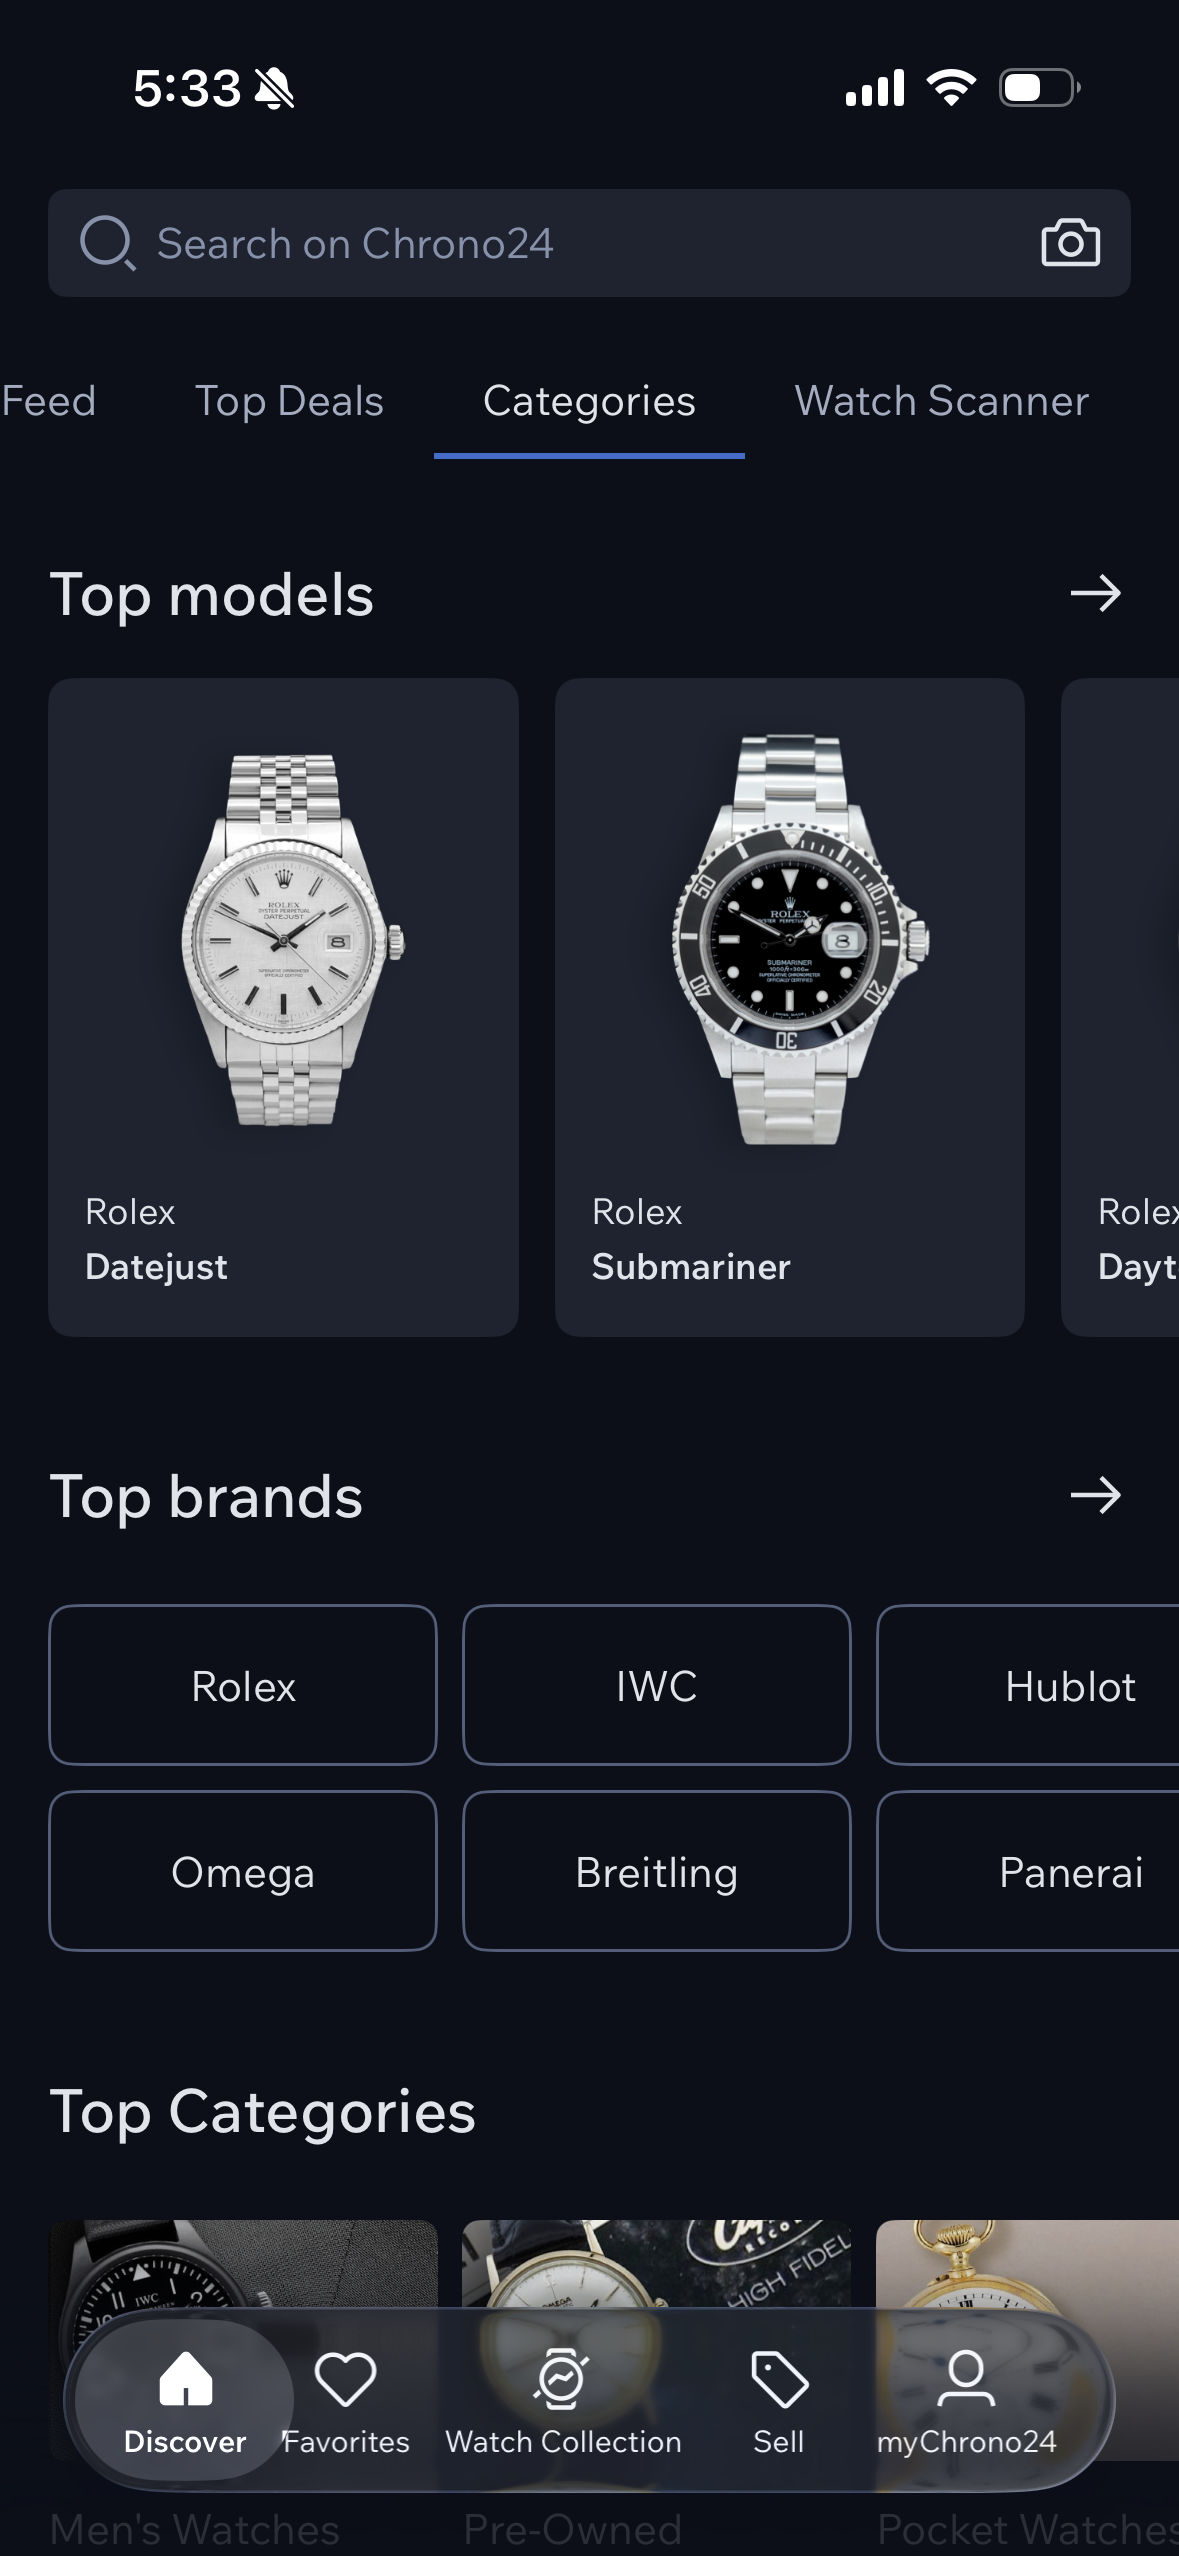Open the myChrono24 profile icon

966,2380
